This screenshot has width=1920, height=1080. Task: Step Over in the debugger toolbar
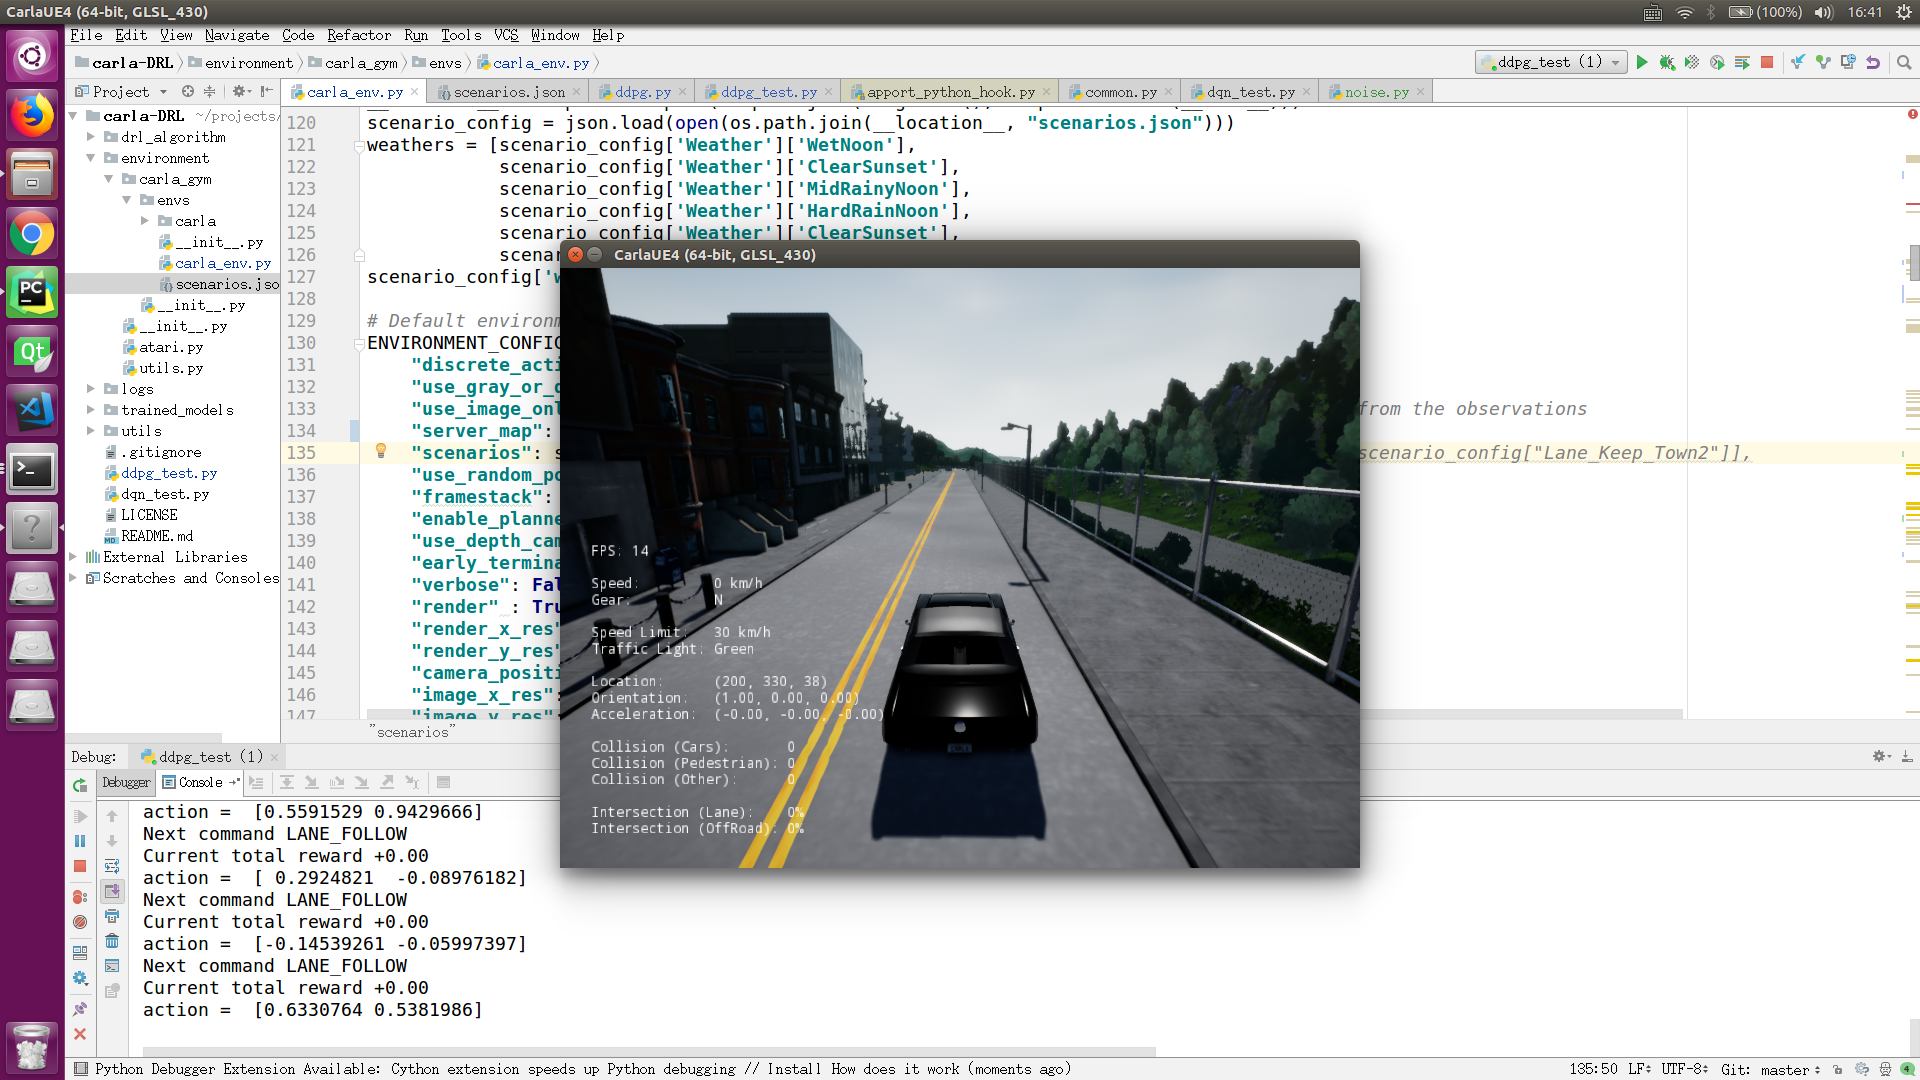(287, 783)
